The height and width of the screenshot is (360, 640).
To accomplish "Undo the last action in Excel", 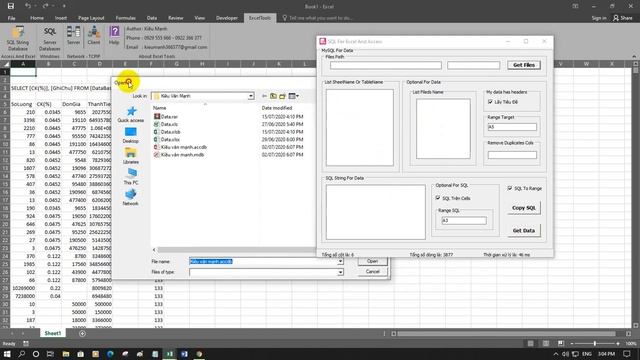I will pos(28,6).
